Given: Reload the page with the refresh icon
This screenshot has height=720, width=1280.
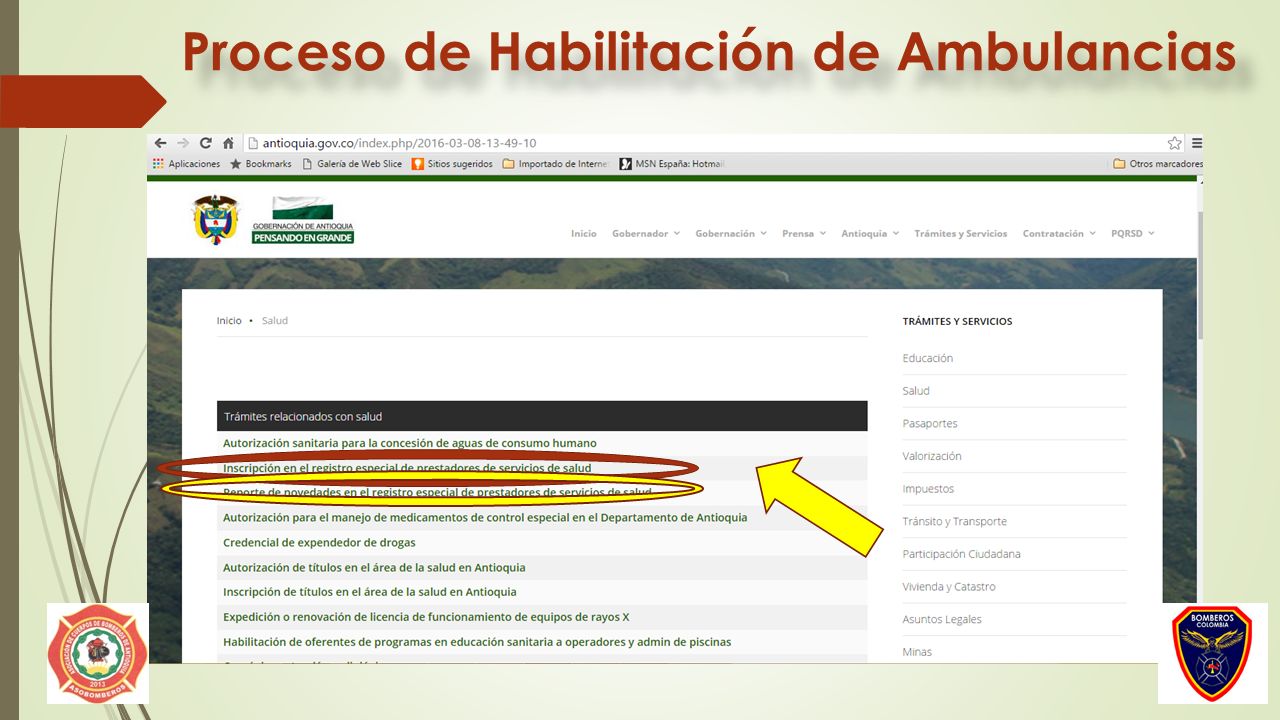Looking at the screenshot, I should (206, 143).
